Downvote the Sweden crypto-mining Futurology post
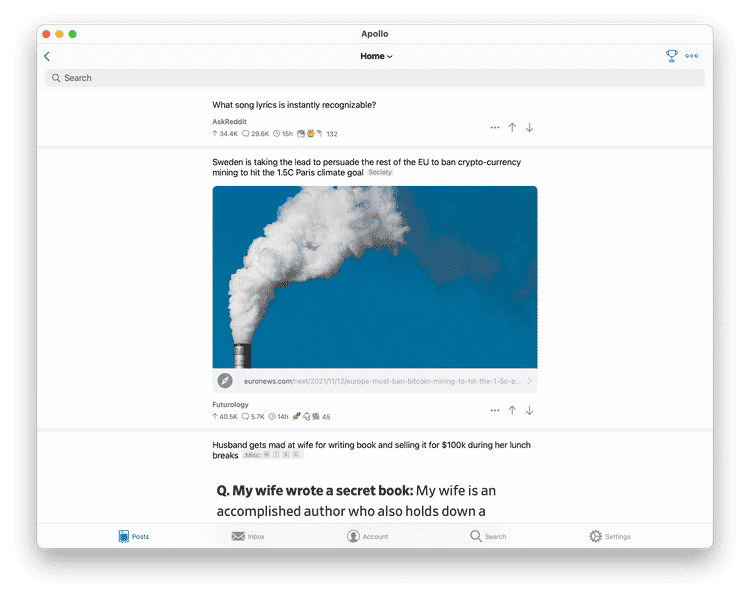Screen dimensions: 750x597 [x=530, y=410]
